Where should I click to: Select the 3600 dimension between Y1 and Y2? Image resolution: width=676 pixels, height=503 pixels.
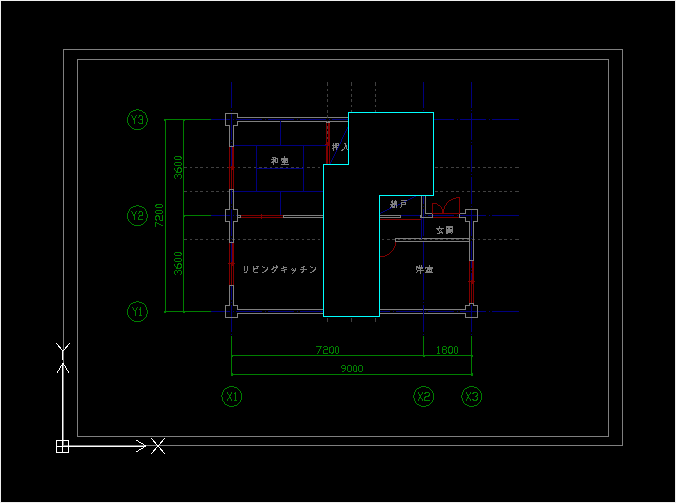pos(178,263)
